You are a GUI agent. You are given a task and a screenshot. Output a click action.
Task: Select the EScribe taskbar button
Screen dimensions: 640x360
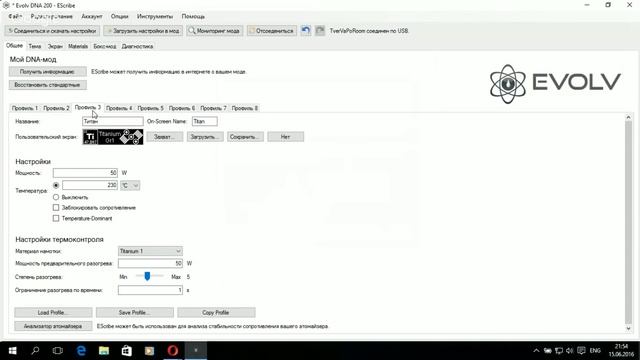tap(196, 351)
